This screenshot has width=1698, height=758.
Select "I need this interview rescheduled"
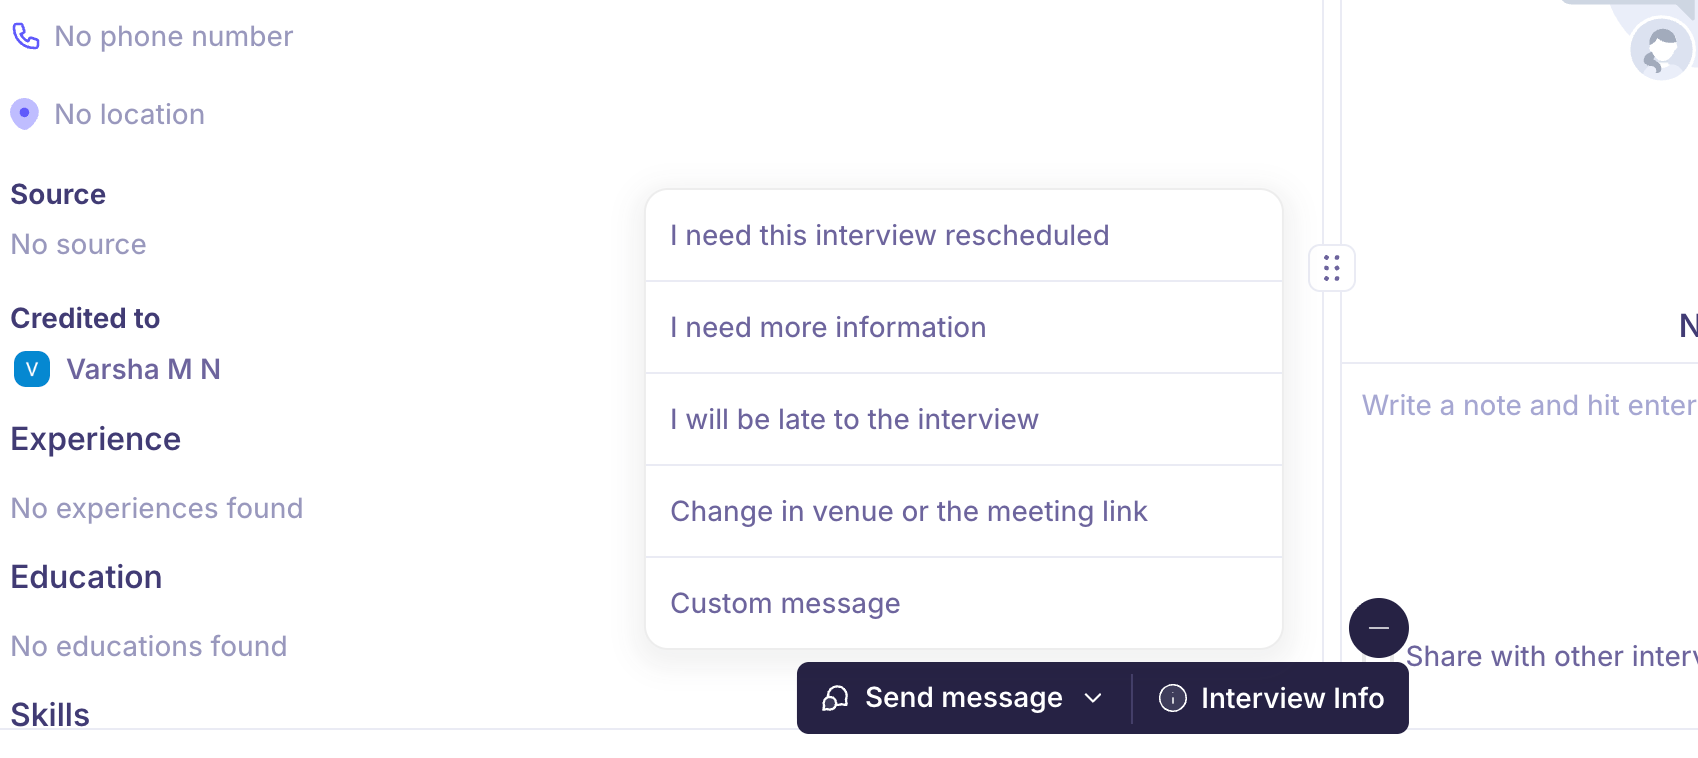tap(889, 235)
